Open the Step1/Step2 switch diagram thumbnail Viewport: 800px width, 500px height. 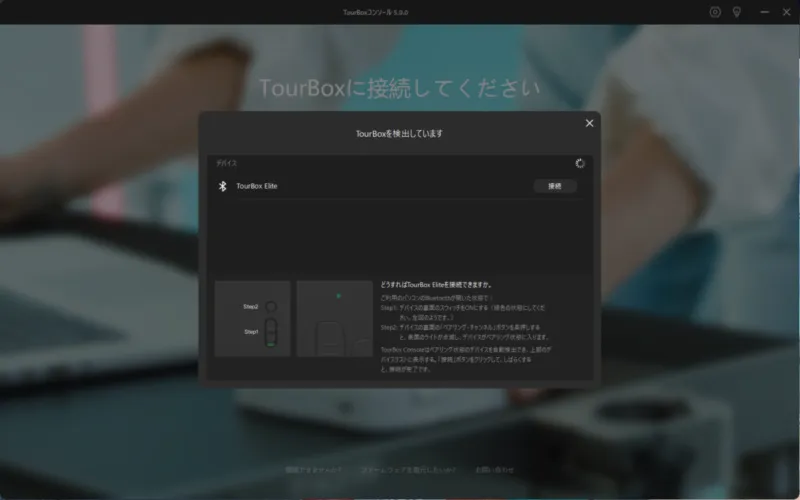coord(253,319)
